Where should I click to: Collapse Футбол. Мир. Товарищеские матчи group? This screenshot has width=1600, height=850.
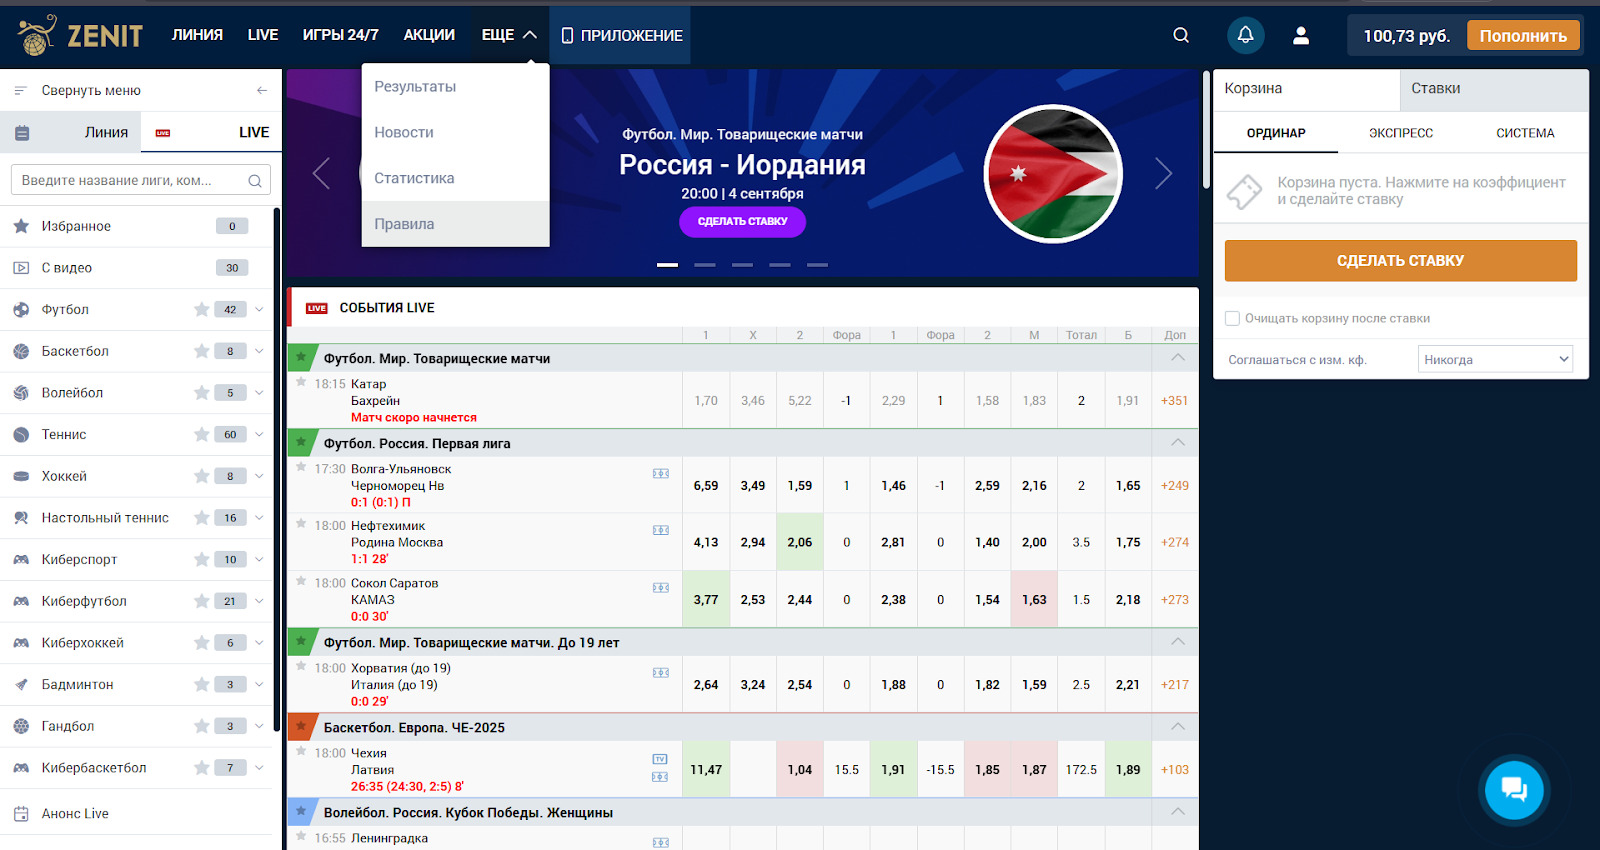coord(1178,358)
